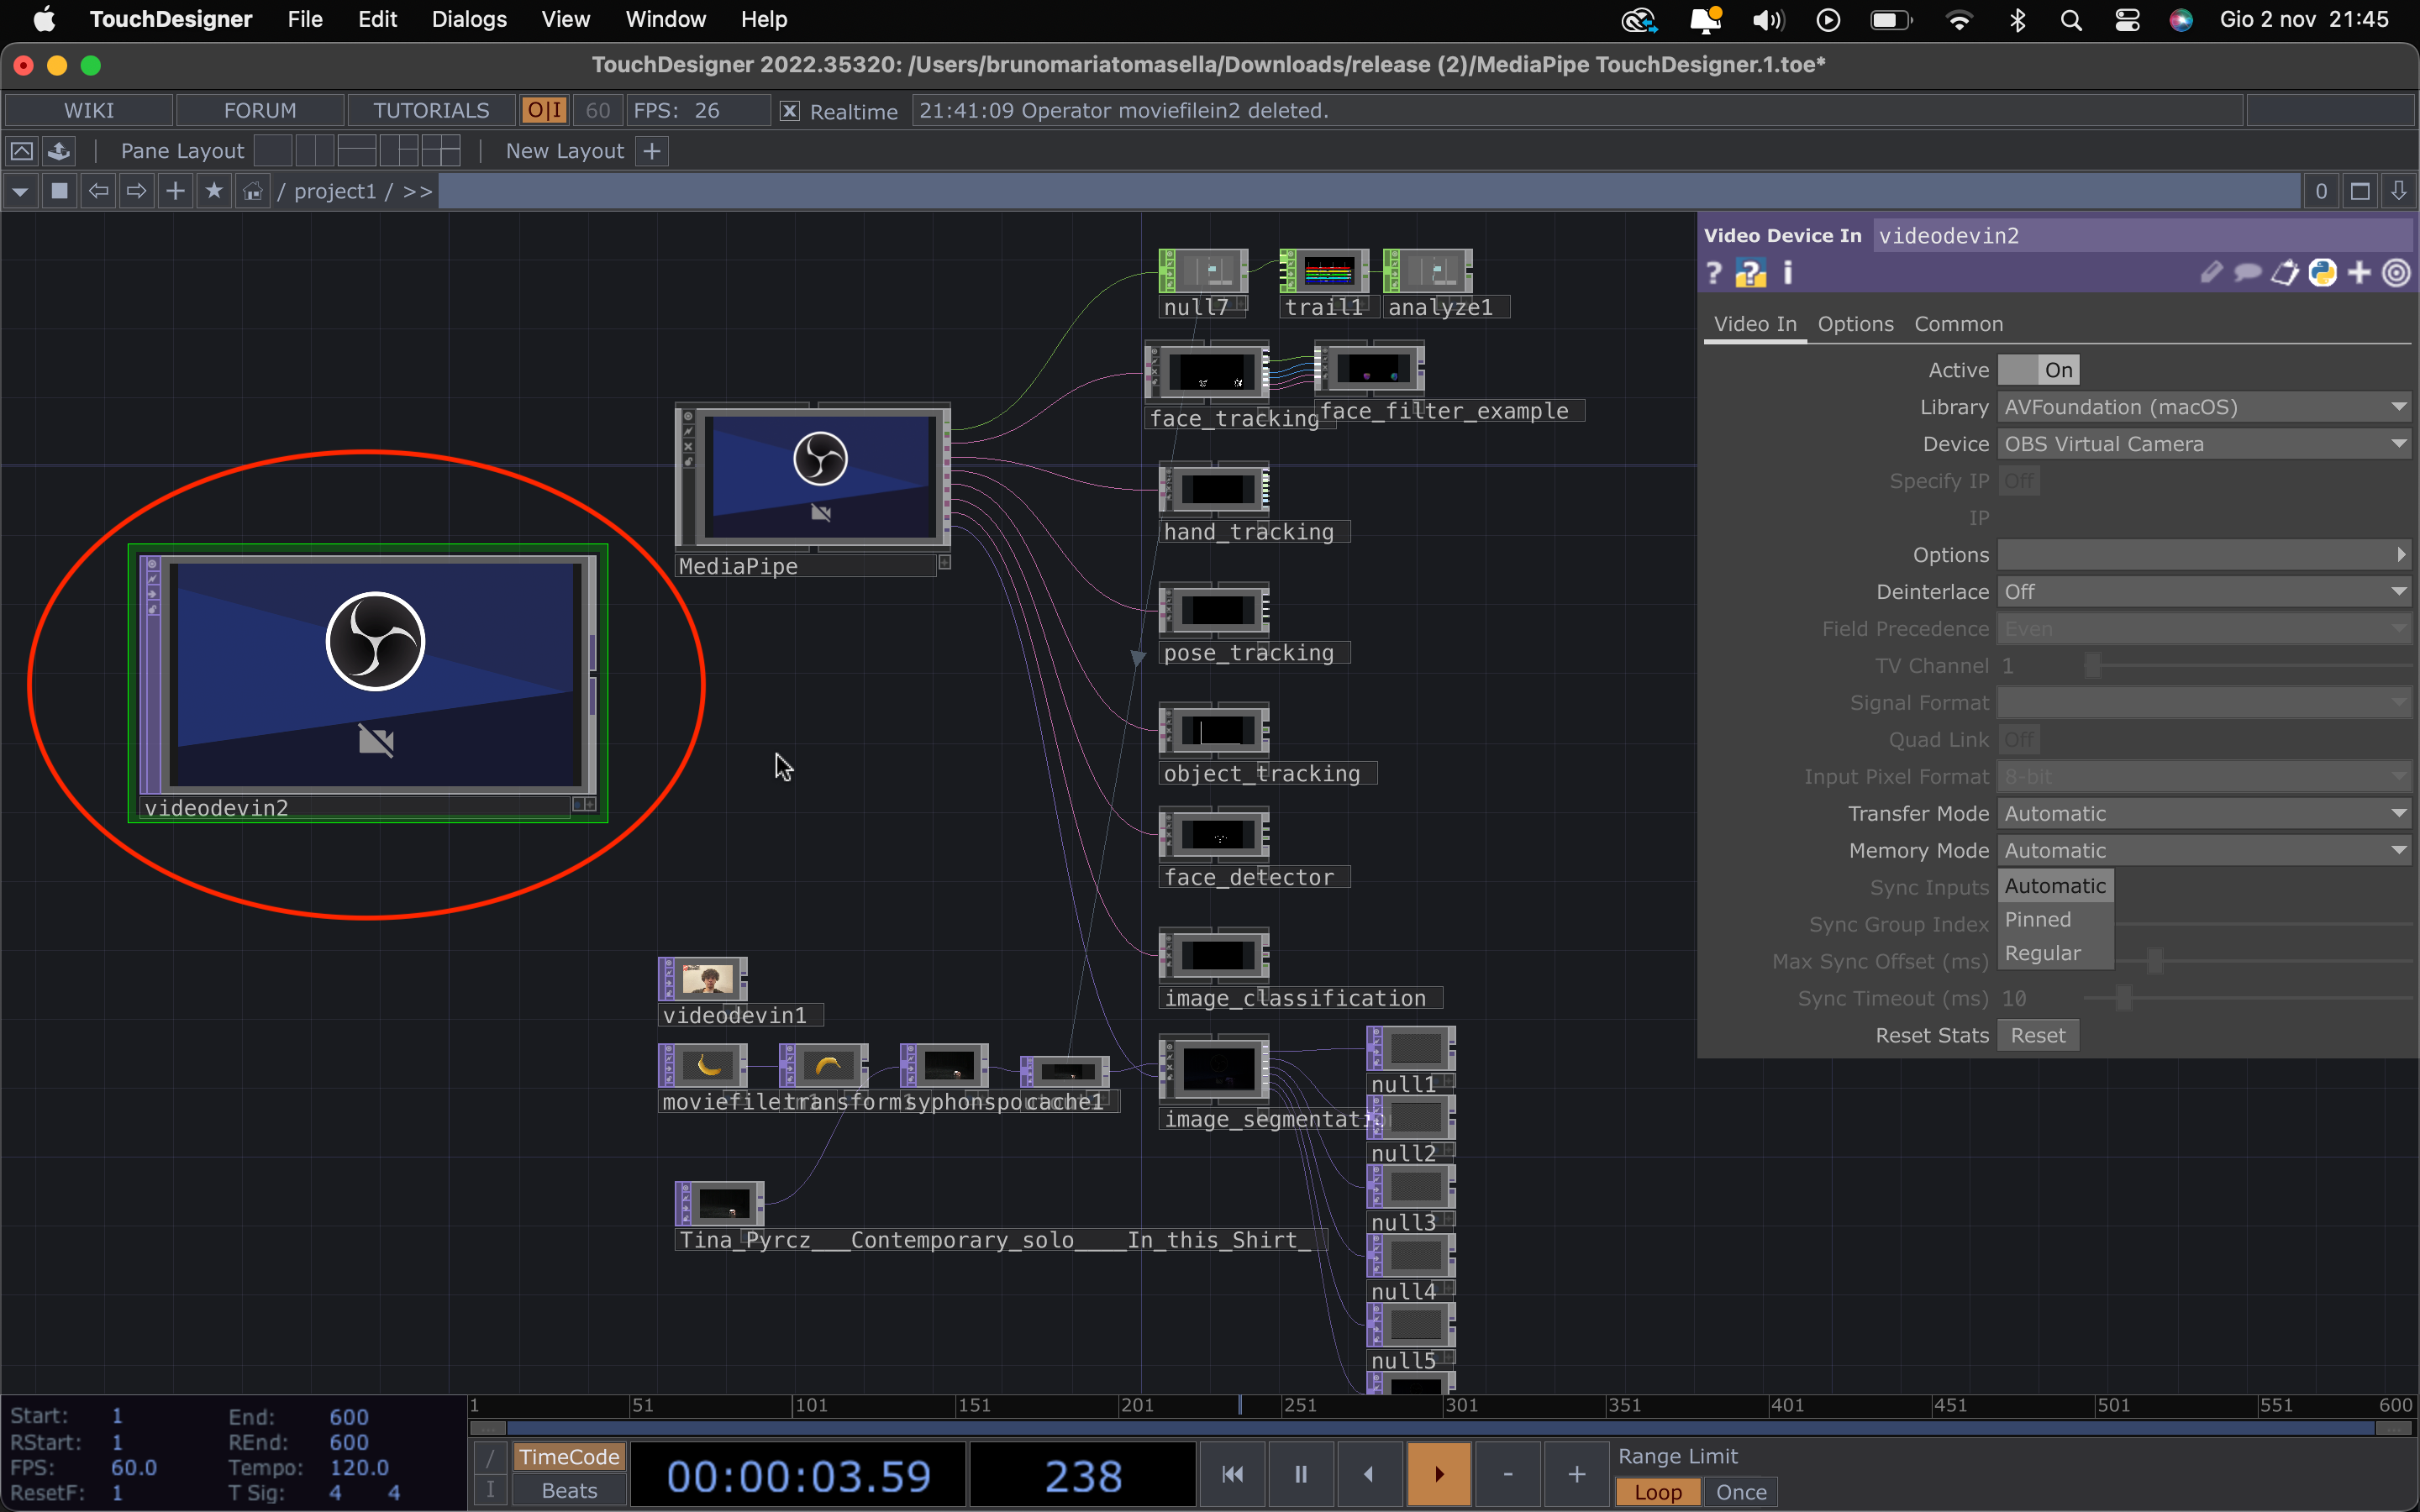Click the import/export tray icon in layout bar
Image resolution: width=2420 pixels, height=1512 pixels.
tap(59, 151)
